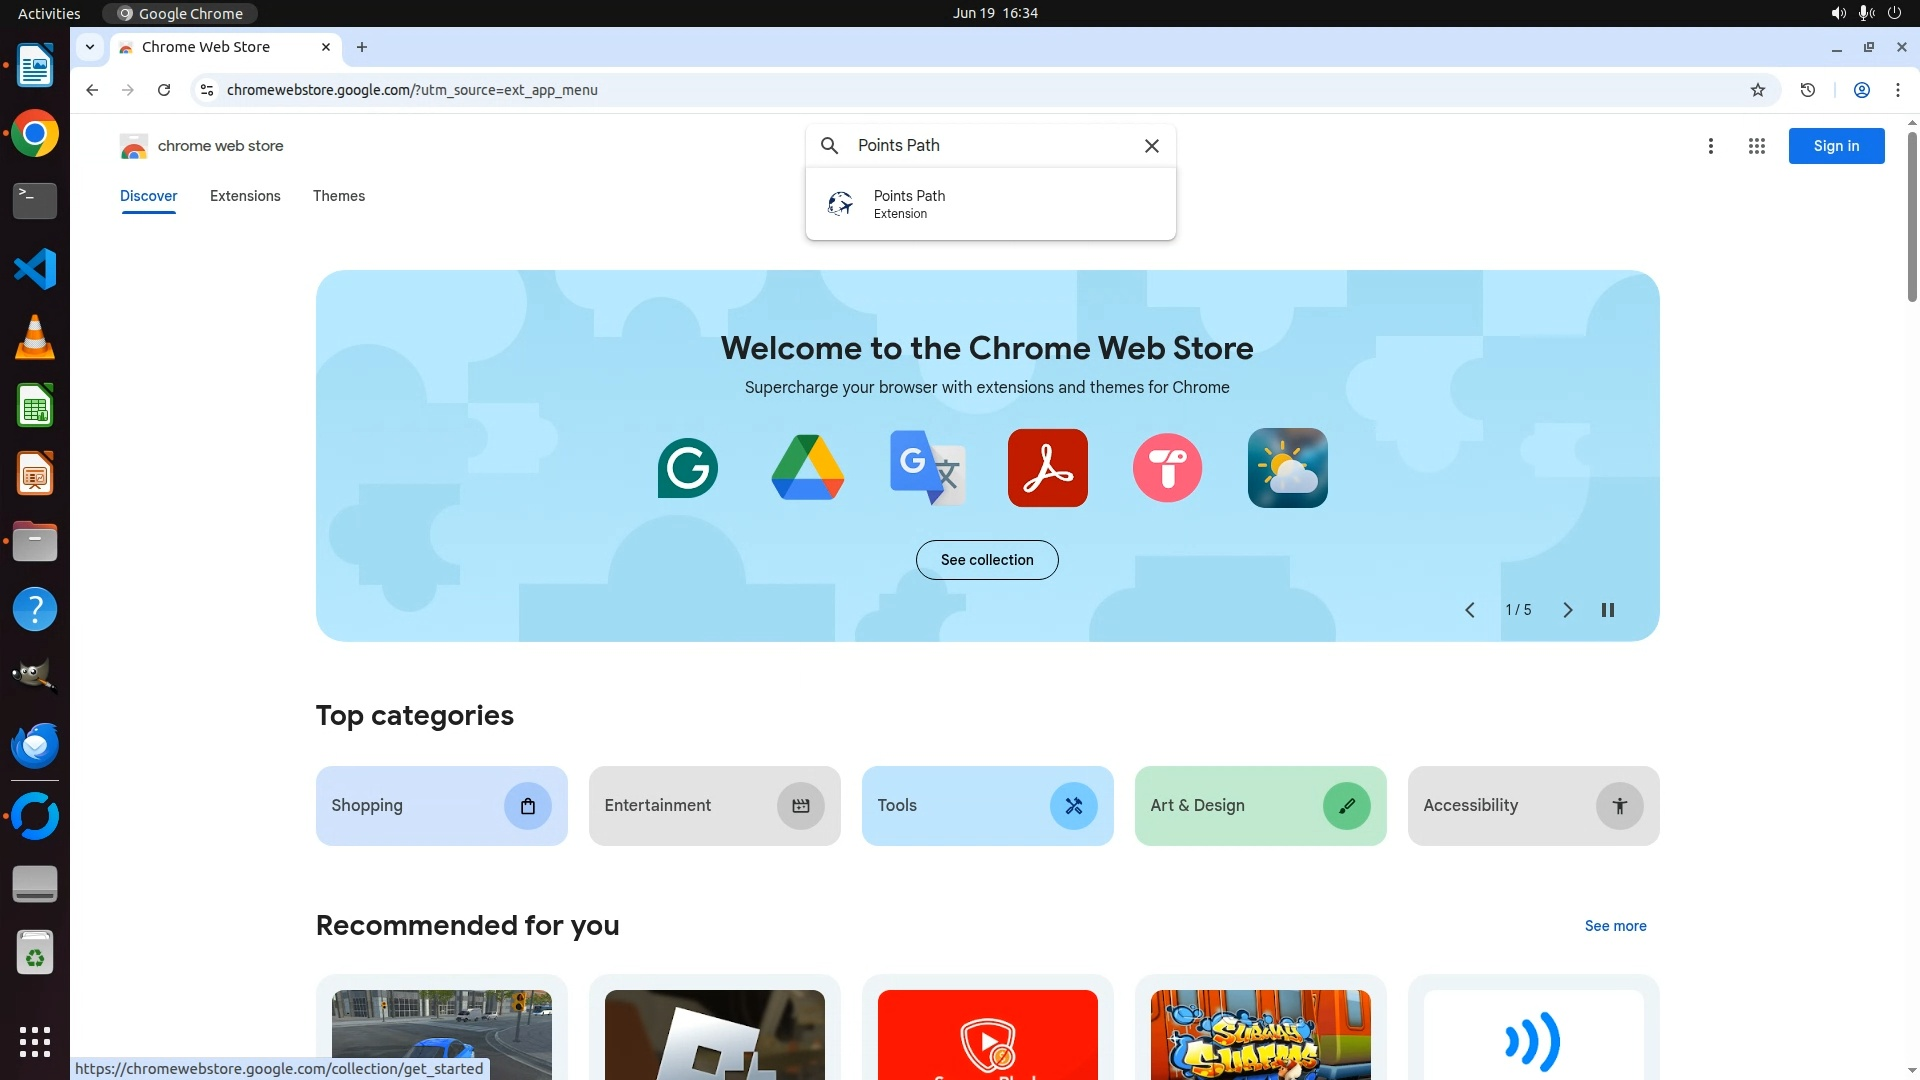Click the Adobe Acrobat icon in banner
1920x1080 pixels.
point(1047,468)
